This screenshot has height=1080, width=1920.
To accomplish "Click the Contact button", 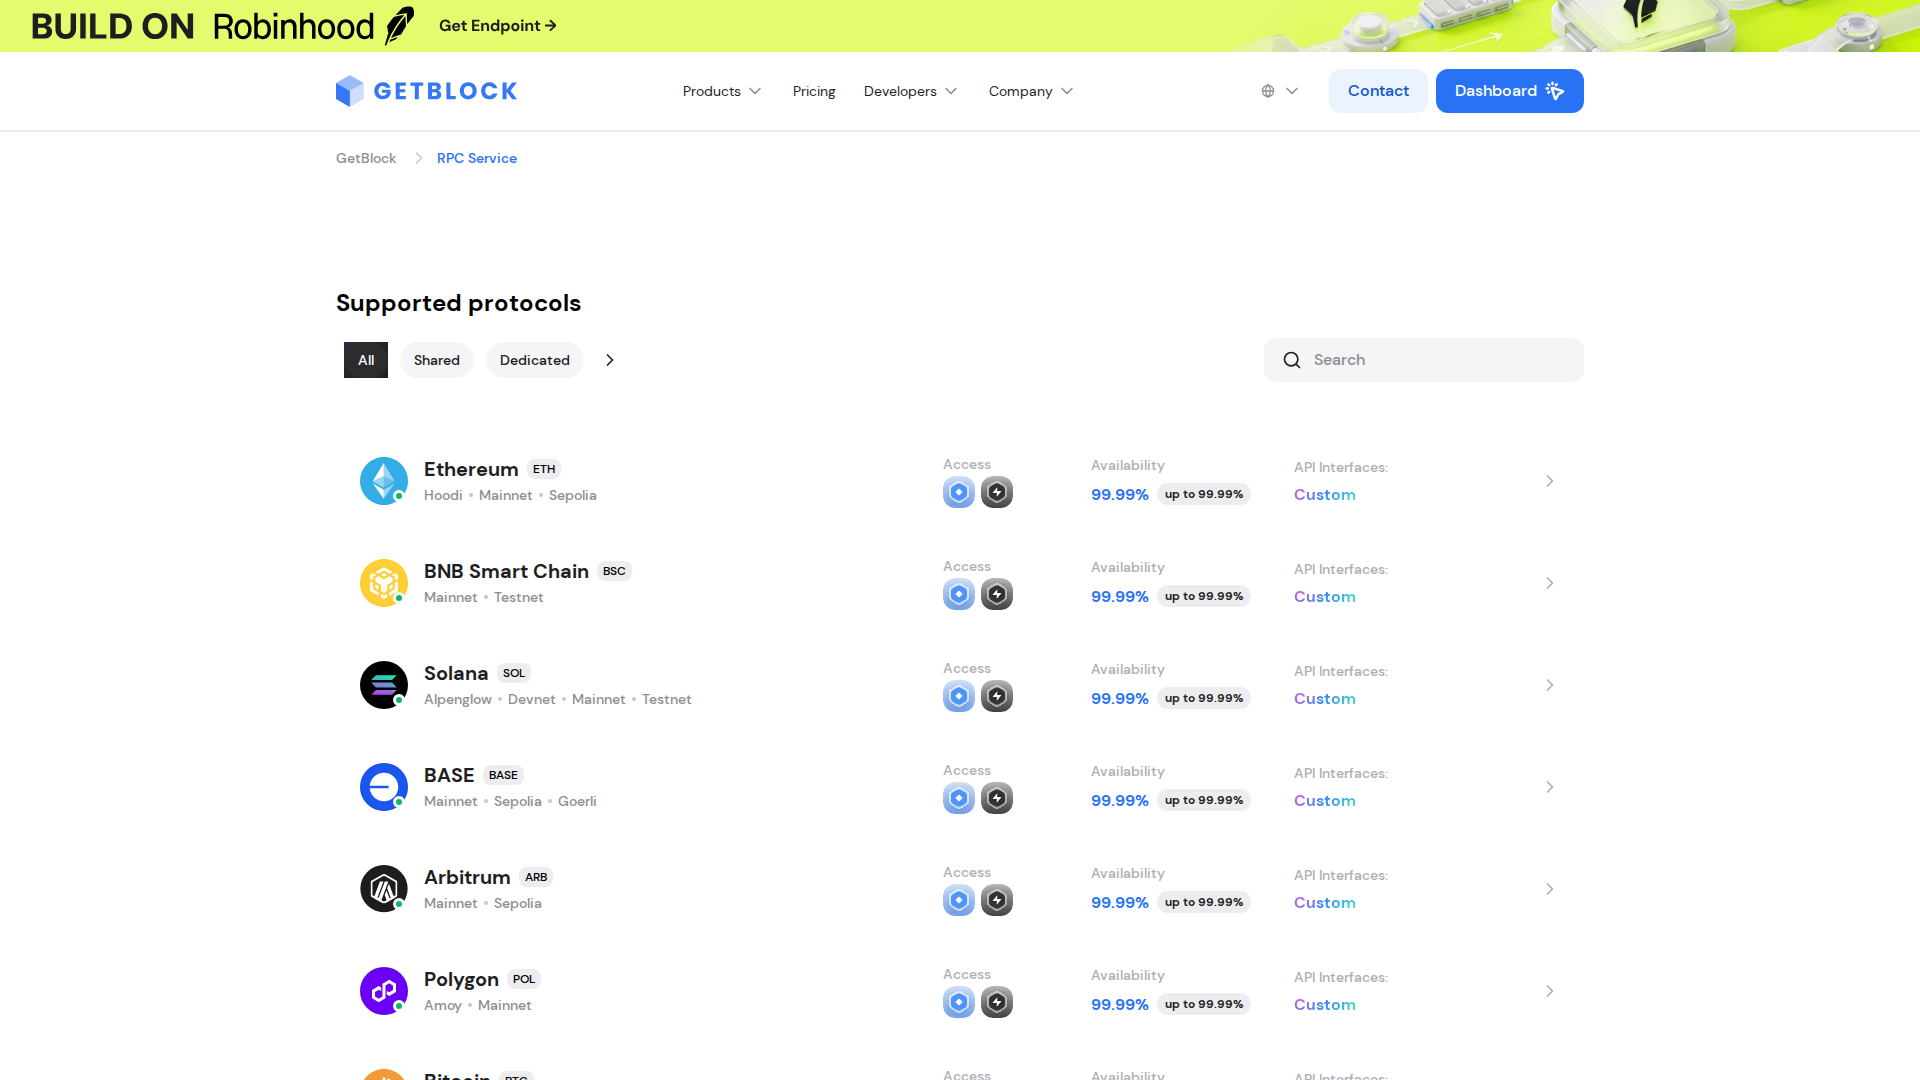I will click(1378, 91).
